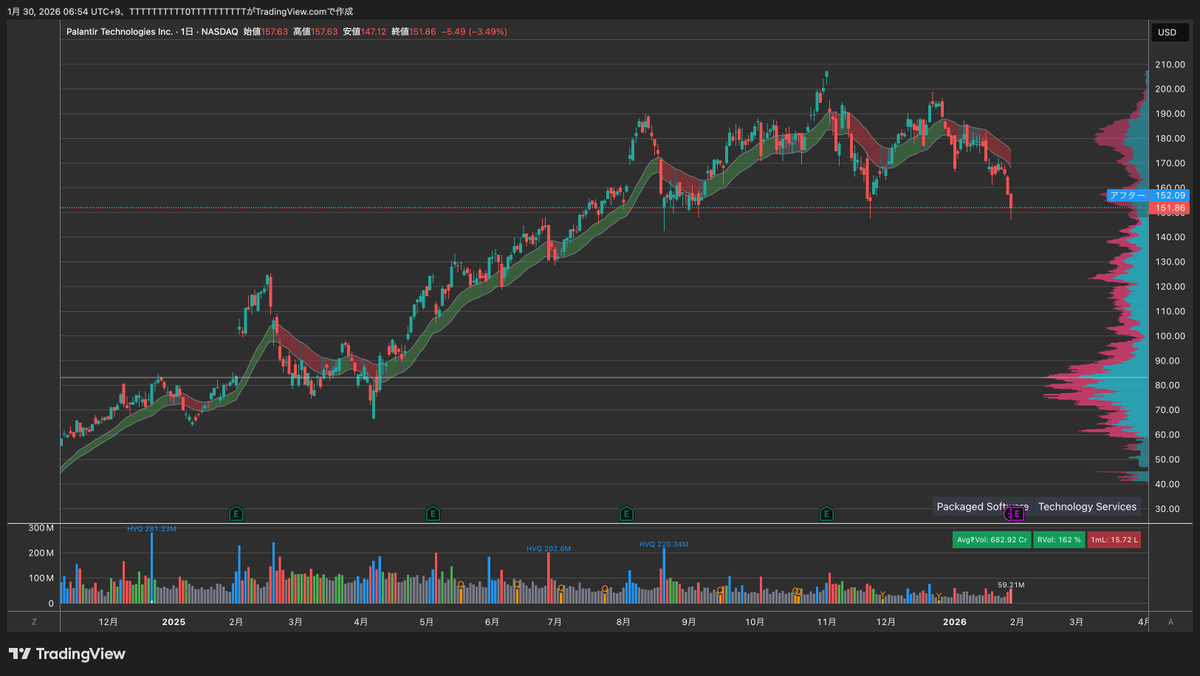Click the red 151.86 last price label
The image size is (1200, 676).
(x=1169, y=208)
